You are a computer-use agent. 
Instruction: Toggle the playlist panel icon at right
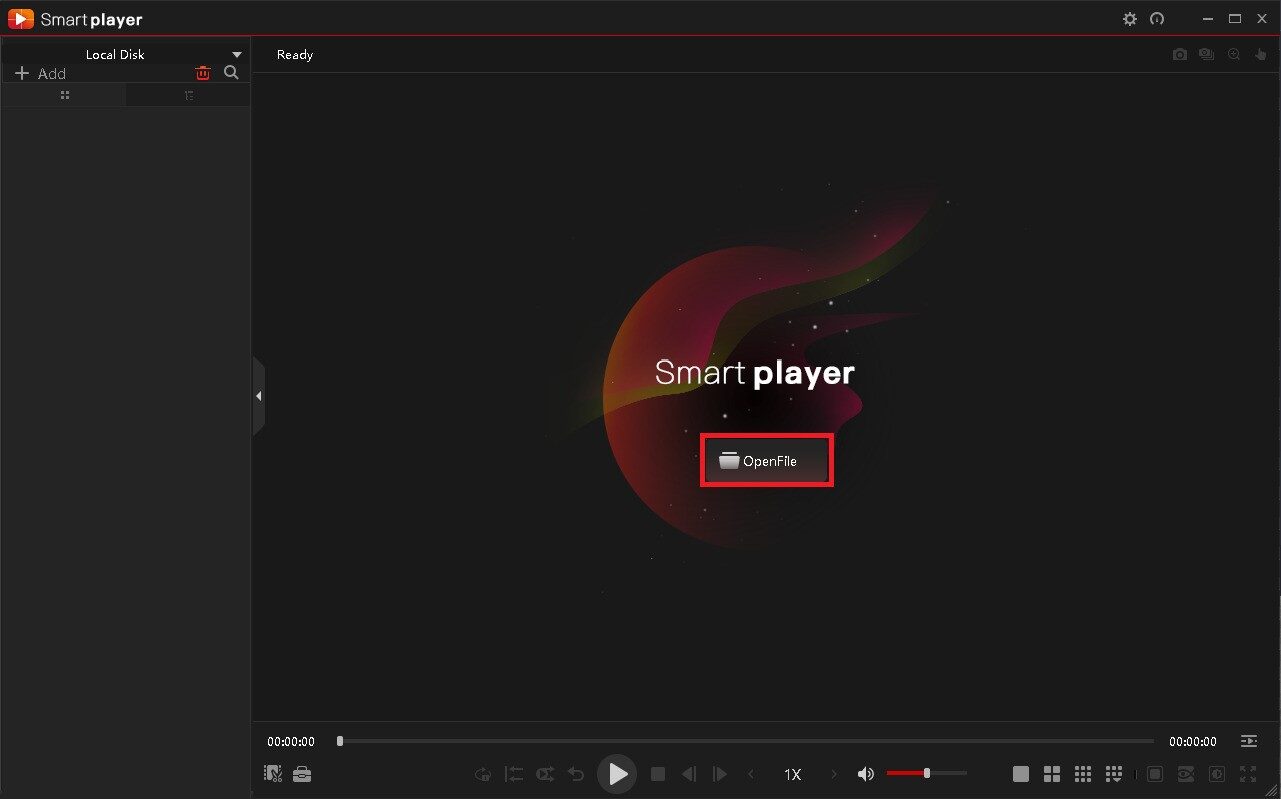(x=1249, y=741)
